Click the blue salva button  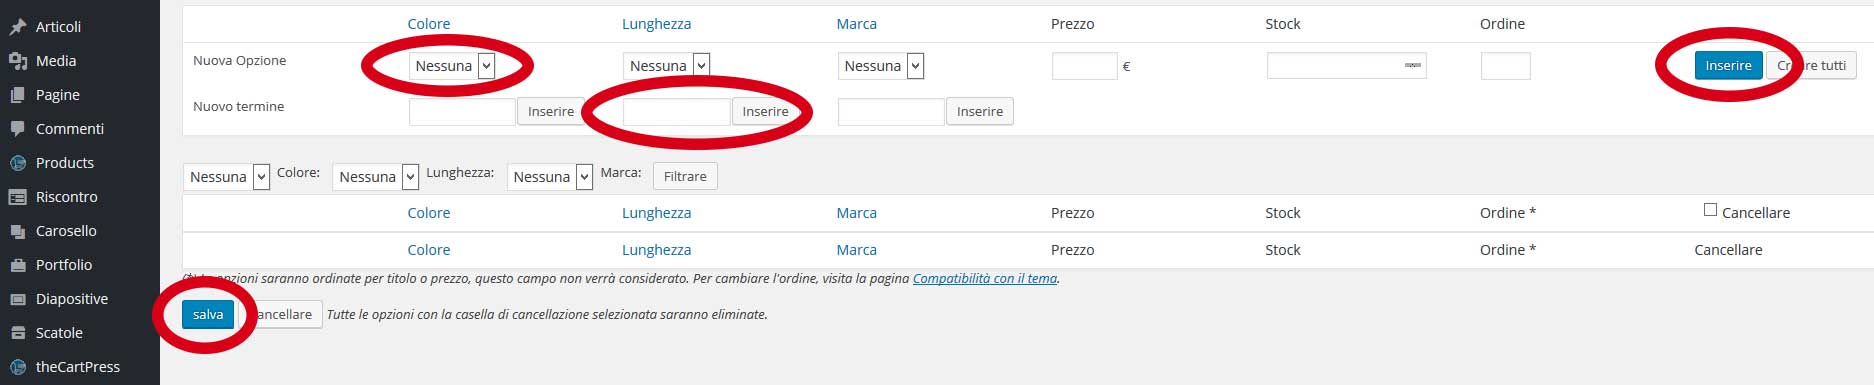(x=208, y=314)
